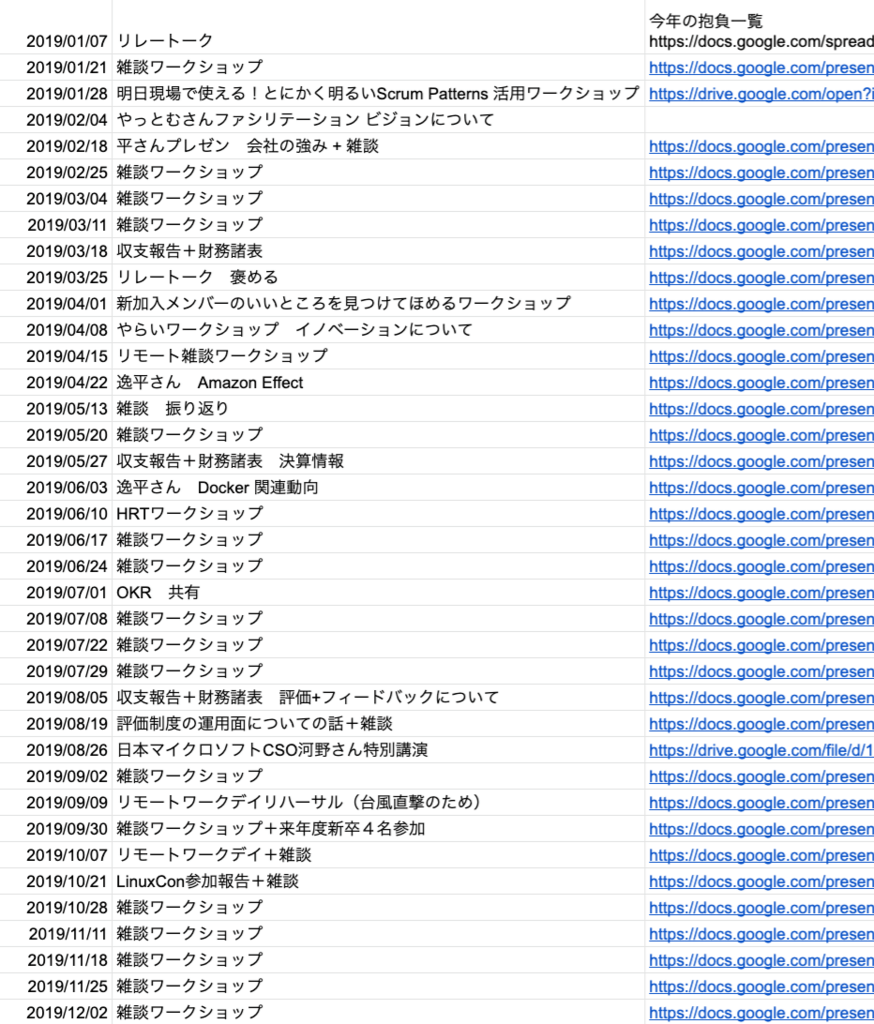This screenshot has width=874, height=1024.
Task: Open the link for 逸平さん Docker 関連動向
Action: tap(760, 488)
